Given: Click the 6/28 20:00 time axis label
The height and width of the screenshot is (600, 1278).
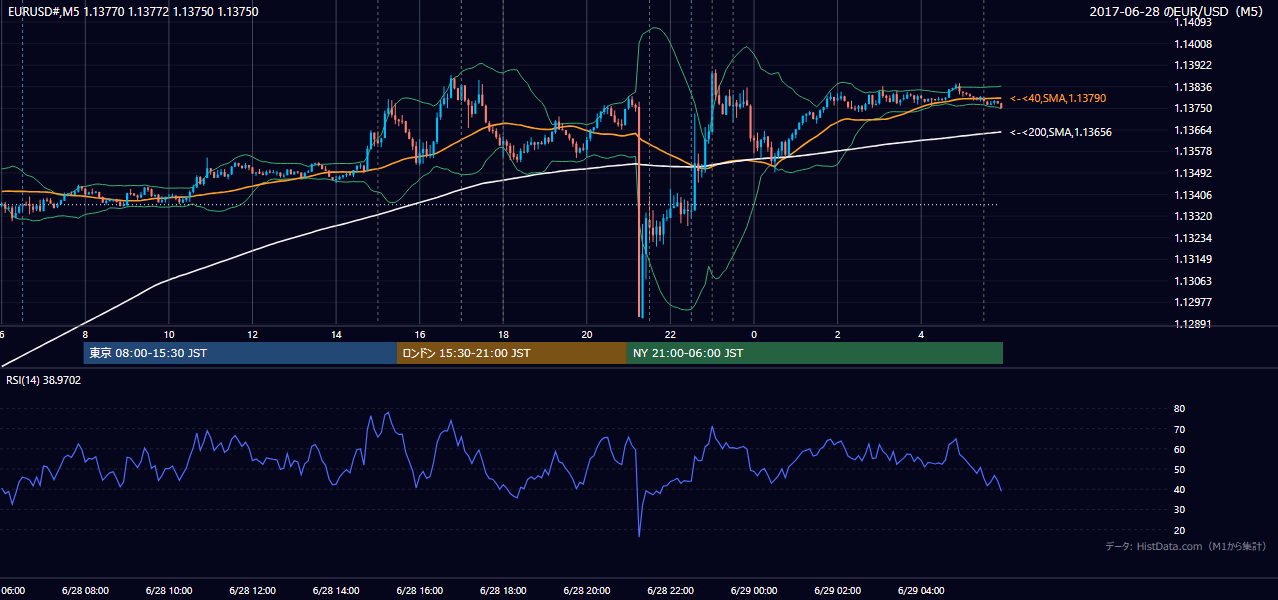Looking at the screenshot, I should pos(587,591).
